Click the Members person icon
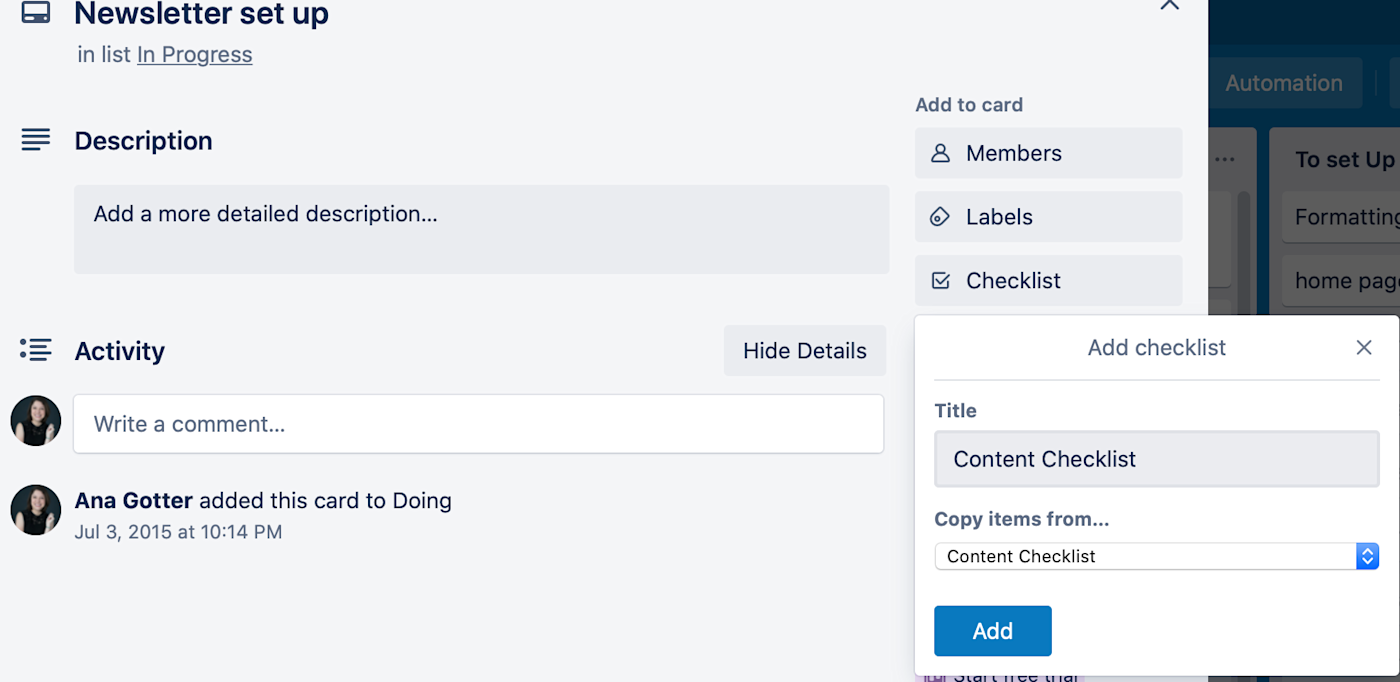 click(940, 154)
